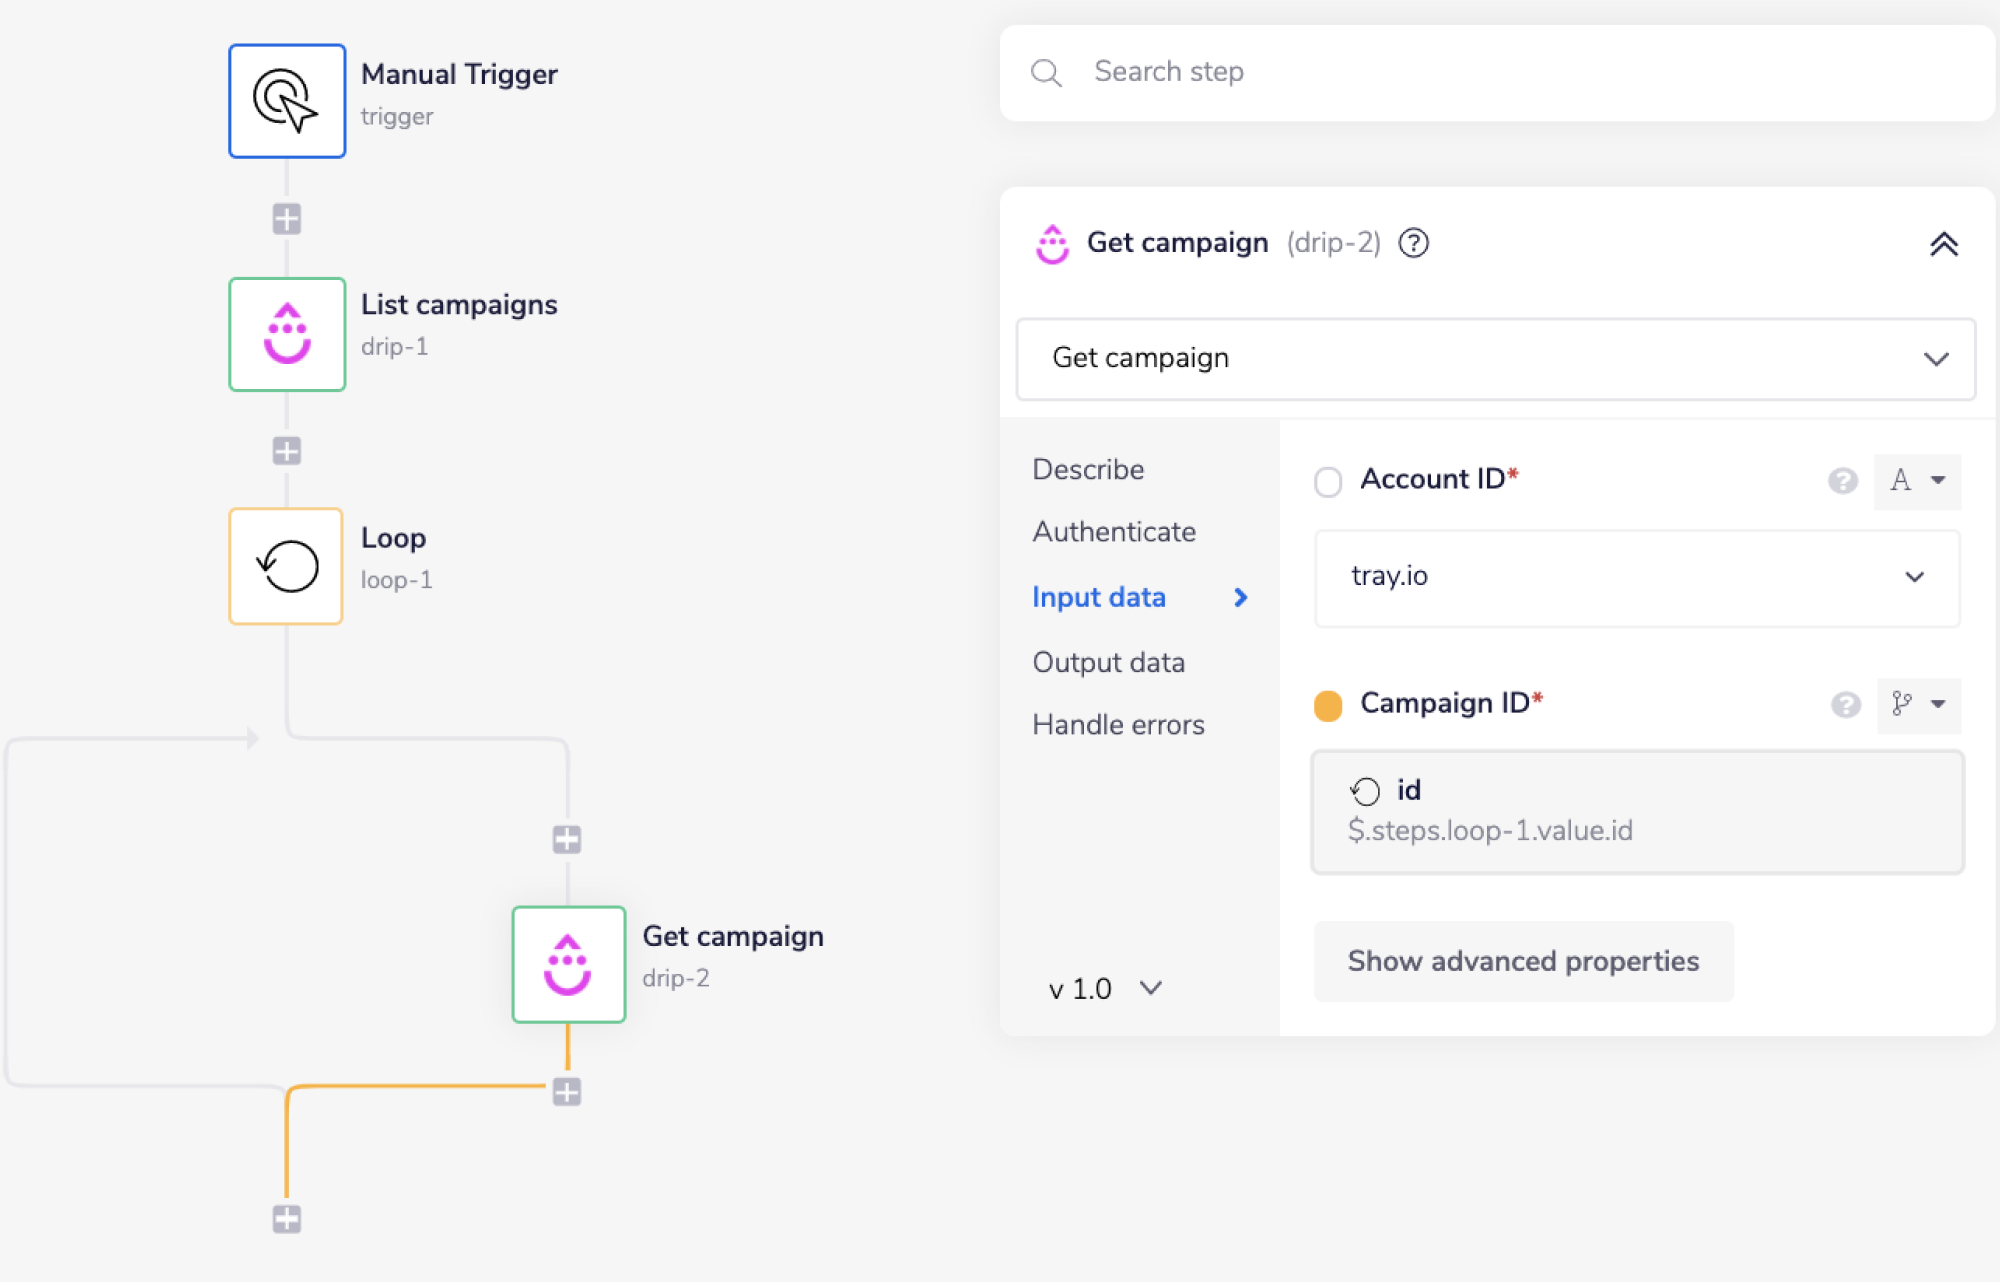Add step using plus below List campaigns
2000x1282 pixels.
pos(287,450)
